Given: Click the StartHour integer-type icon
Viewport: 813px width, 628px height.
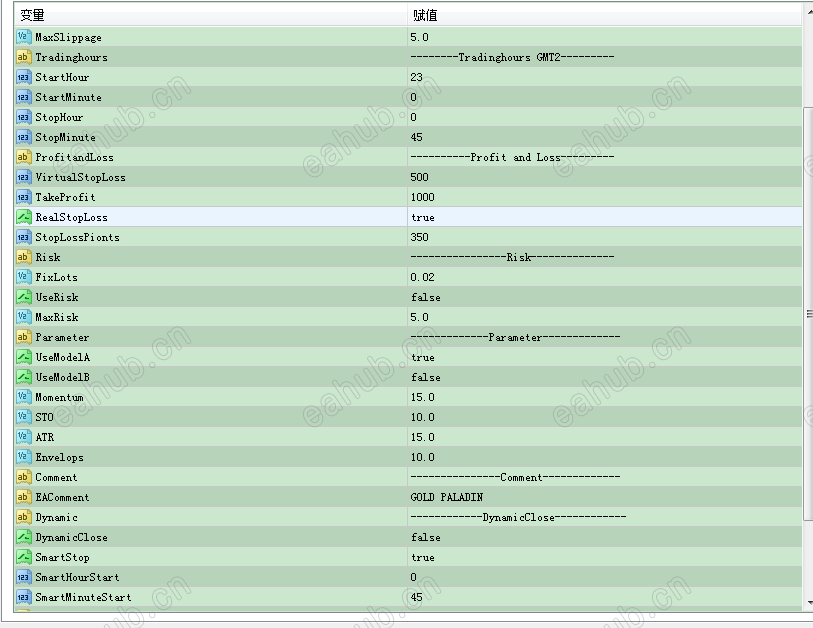Looking at the screenshot, I should pyautogui.click(x=23, y=77).
